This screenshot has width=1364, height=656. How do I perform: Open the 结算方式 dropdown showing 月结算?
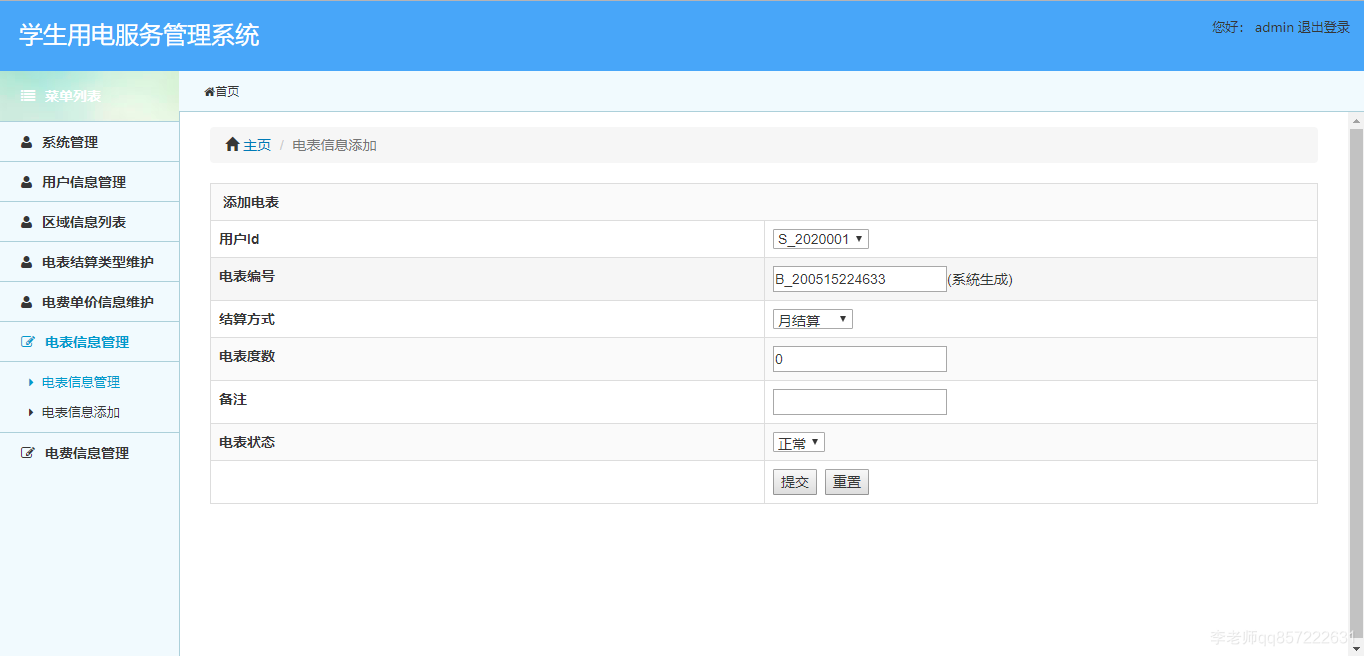[x=812, y=318]
